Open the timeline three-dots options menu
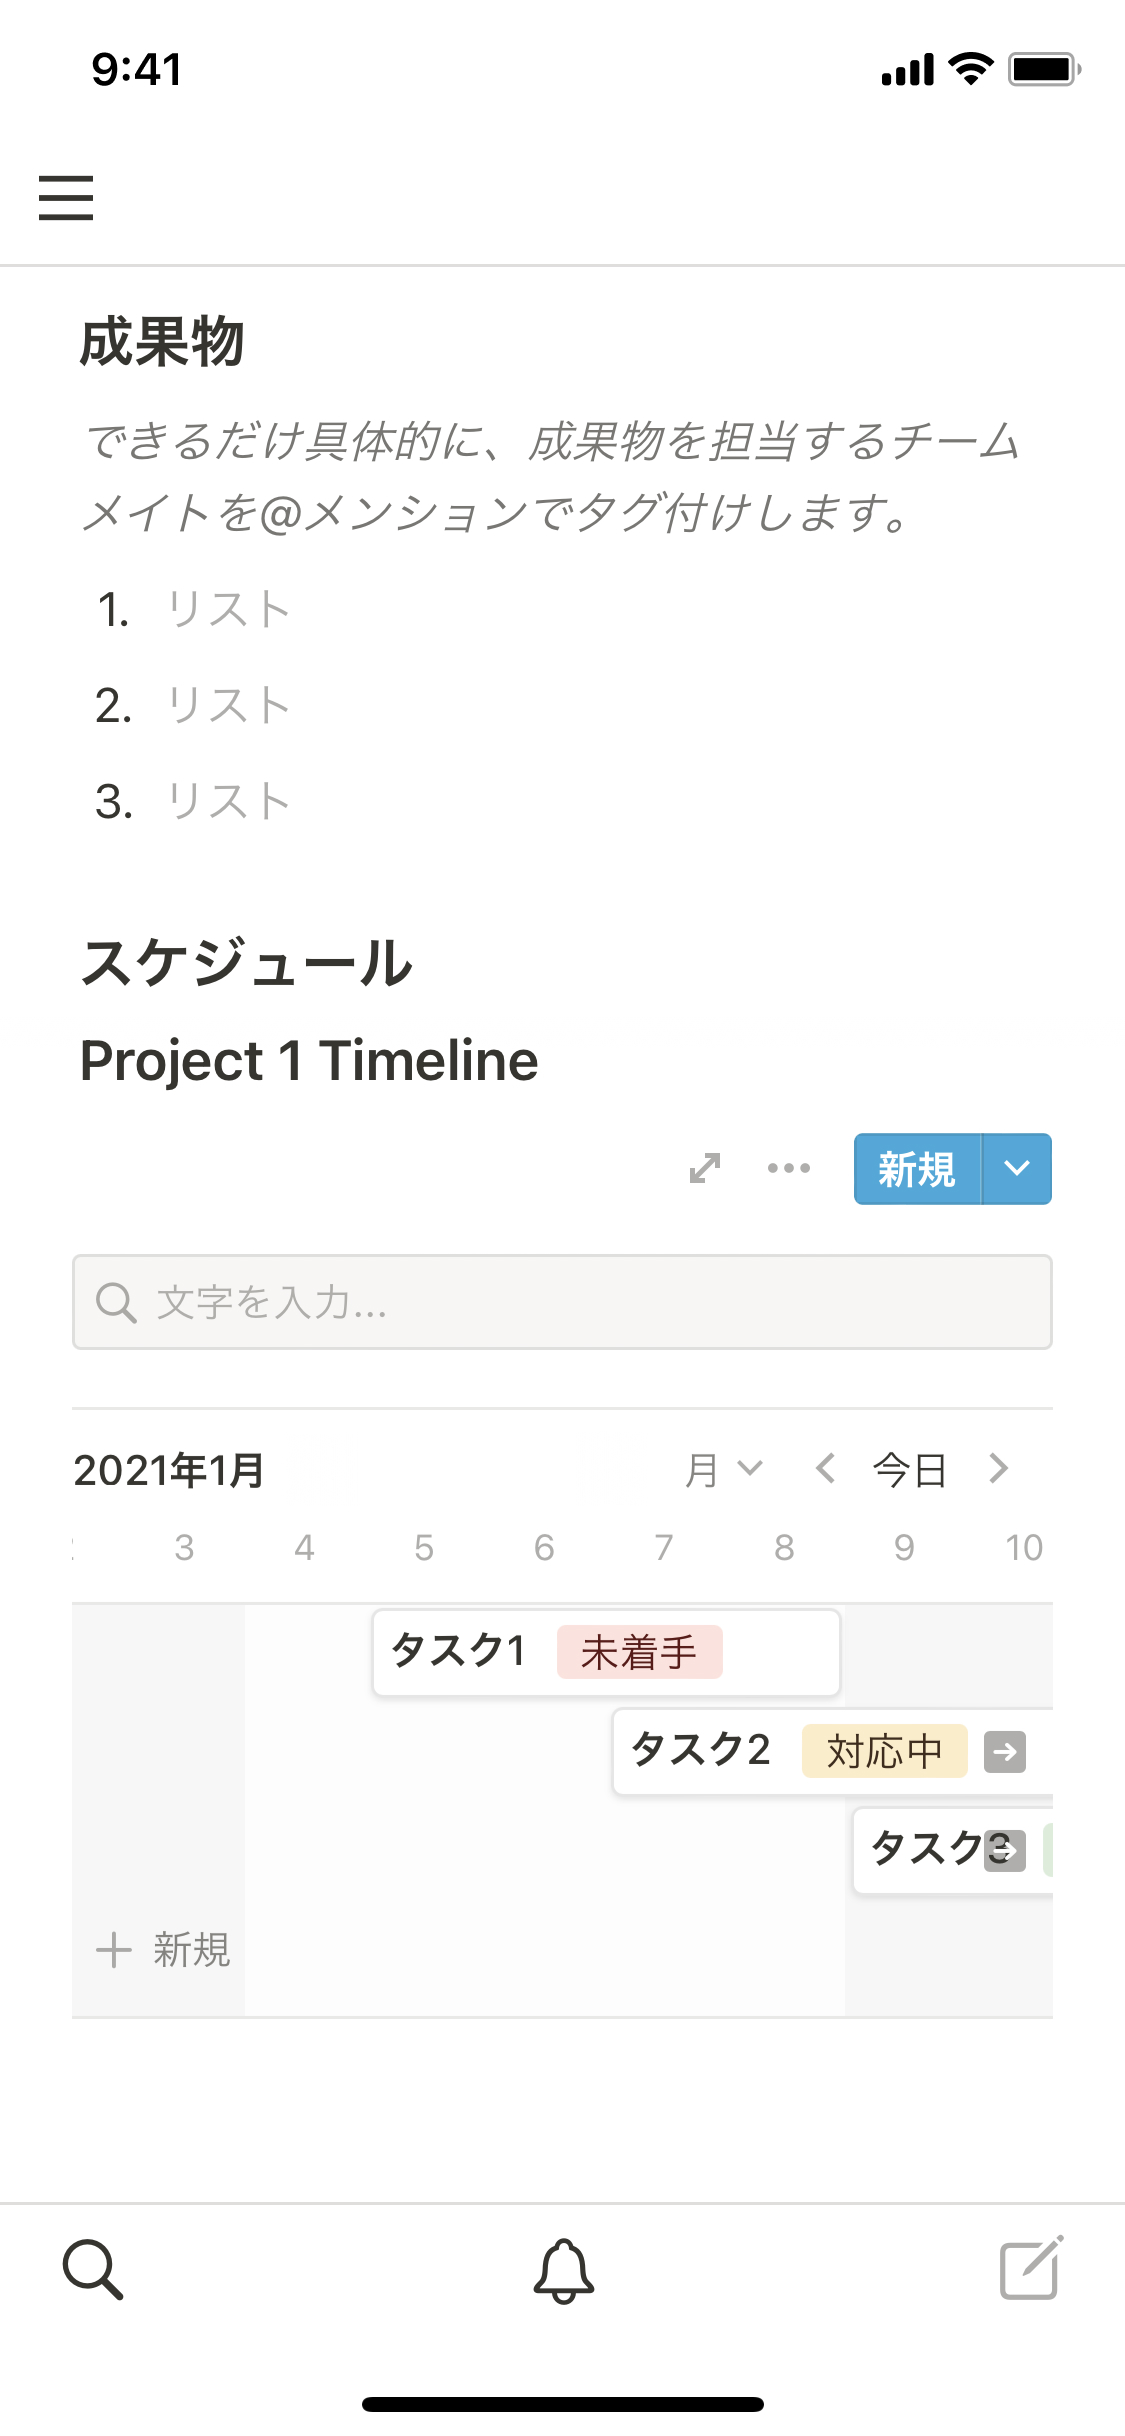Screen dimensions: 1125x2436 click(x=788, y=1168)
